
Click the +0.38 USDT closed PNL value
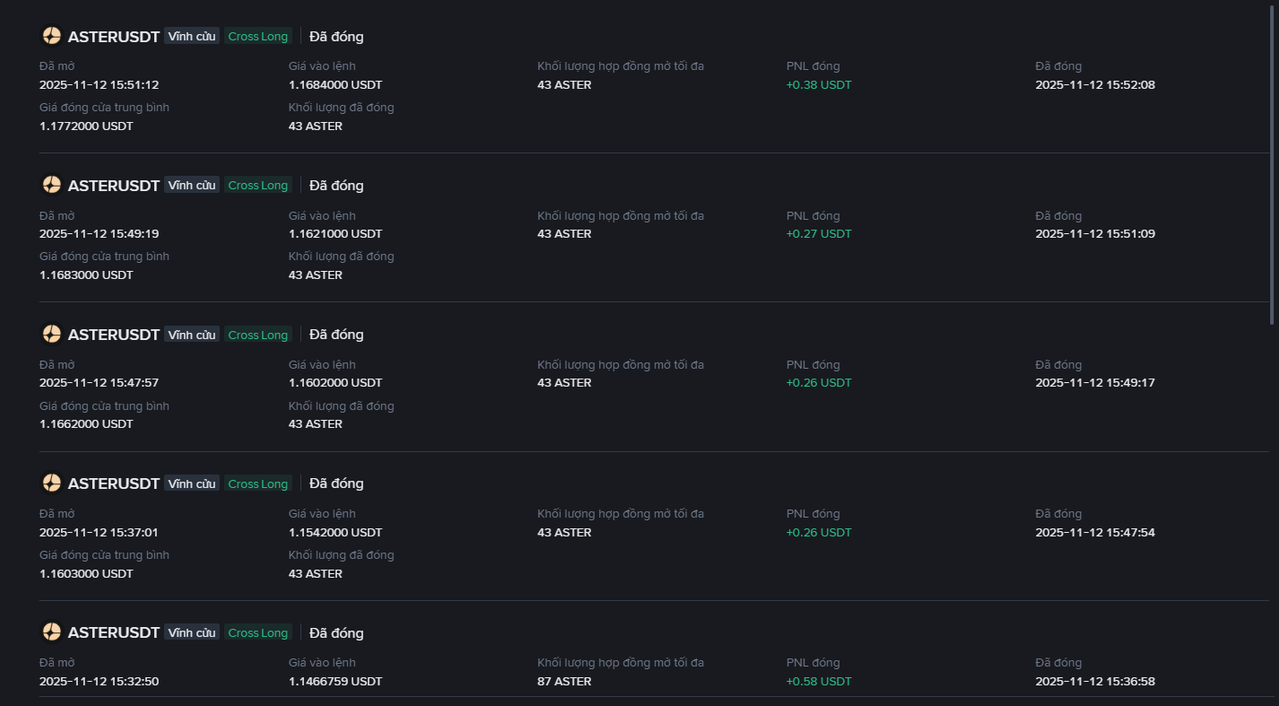(819, 85)
